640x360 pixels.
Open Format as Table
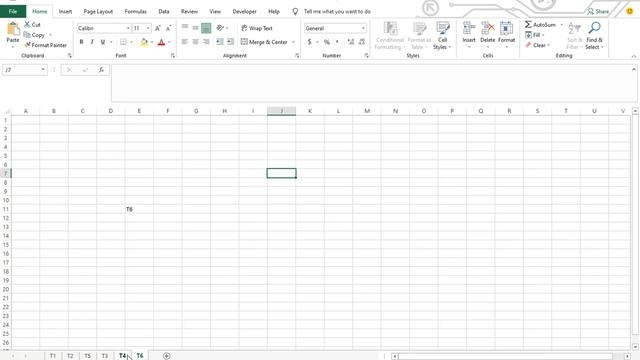click(x=419, y=36)
